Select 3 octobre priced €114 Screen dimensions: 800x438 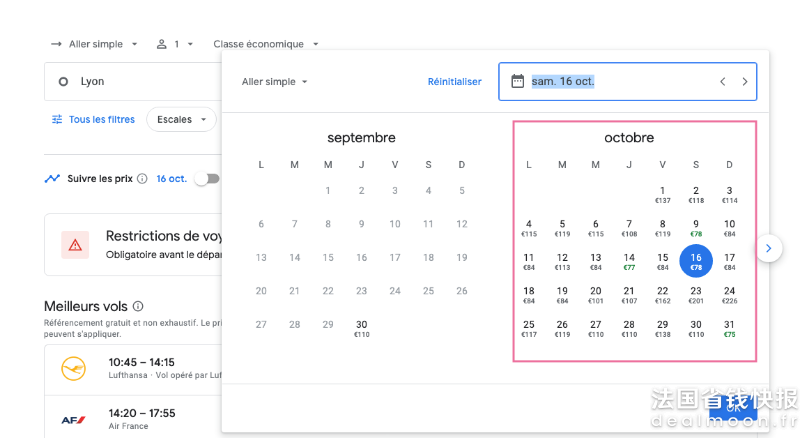pos(730,194)
